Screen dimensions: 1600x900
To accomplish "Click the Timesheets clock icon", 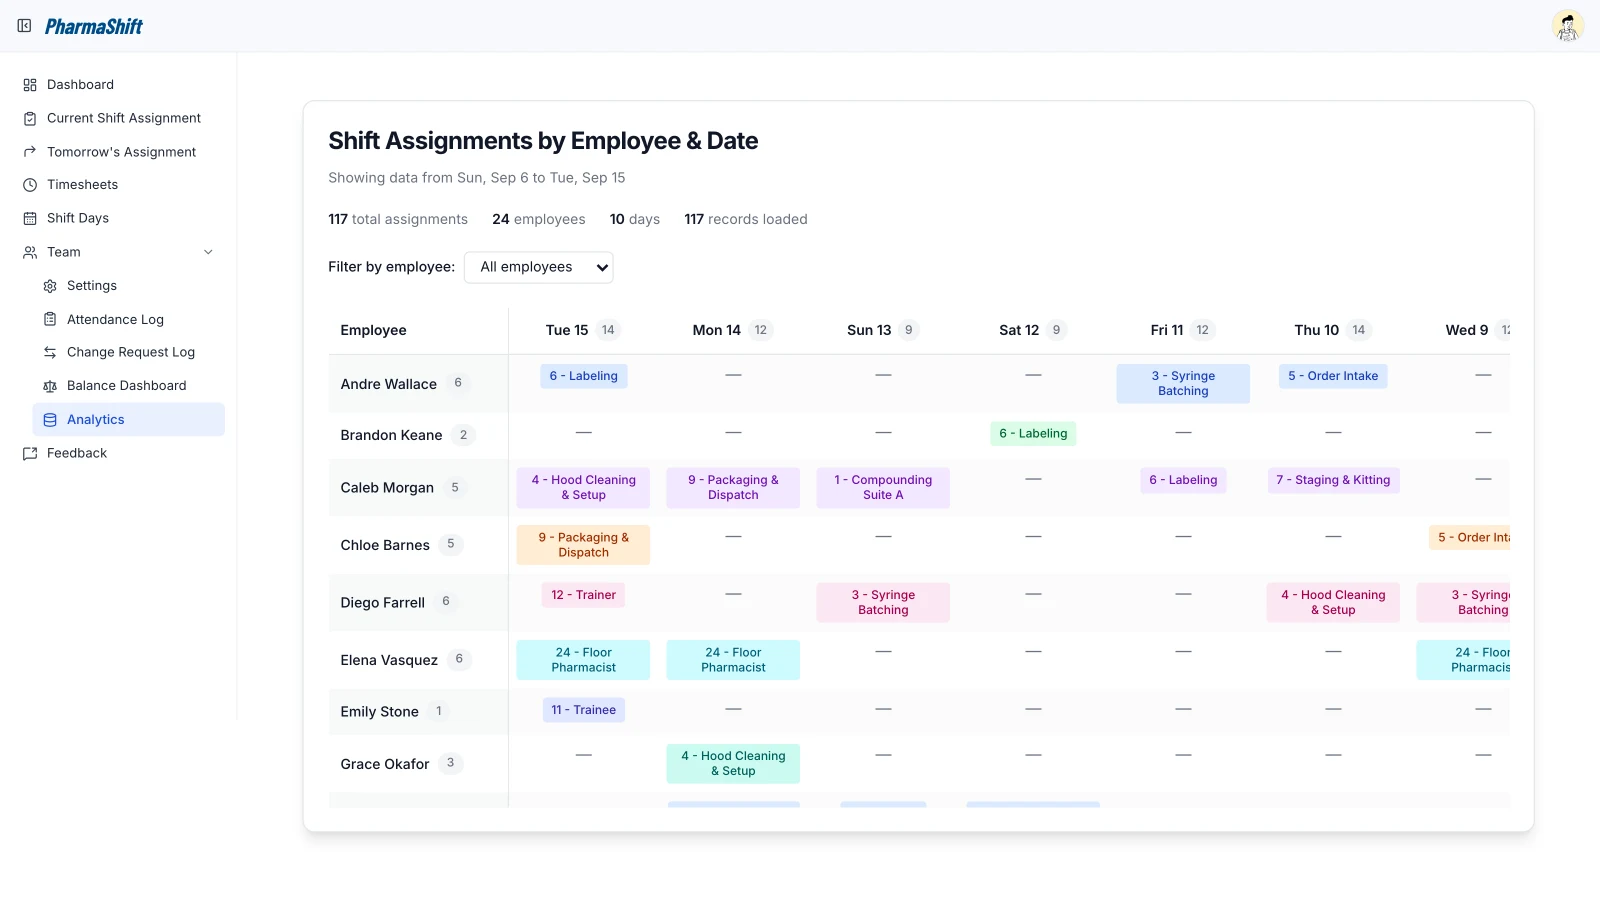I will coord(30,185).
